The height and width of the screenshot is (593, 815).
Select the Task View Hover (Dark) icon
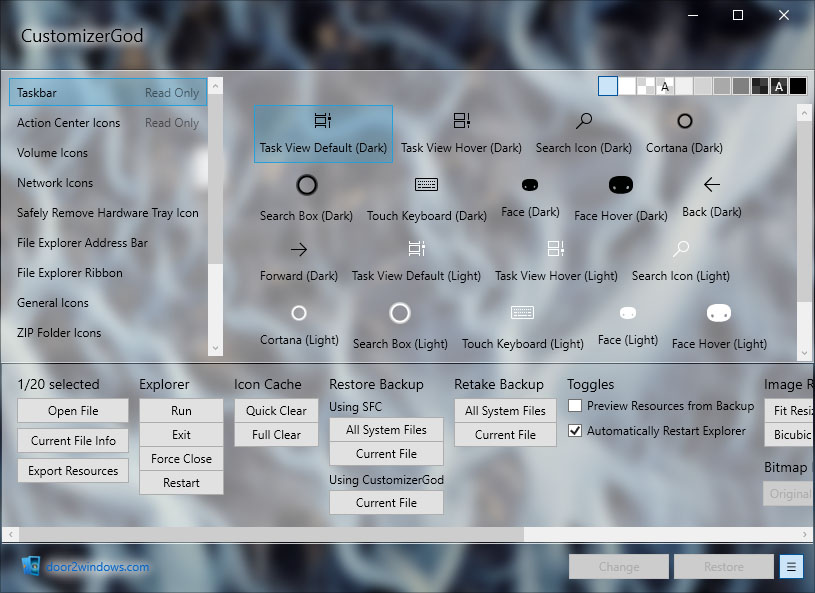pos(461,134)
